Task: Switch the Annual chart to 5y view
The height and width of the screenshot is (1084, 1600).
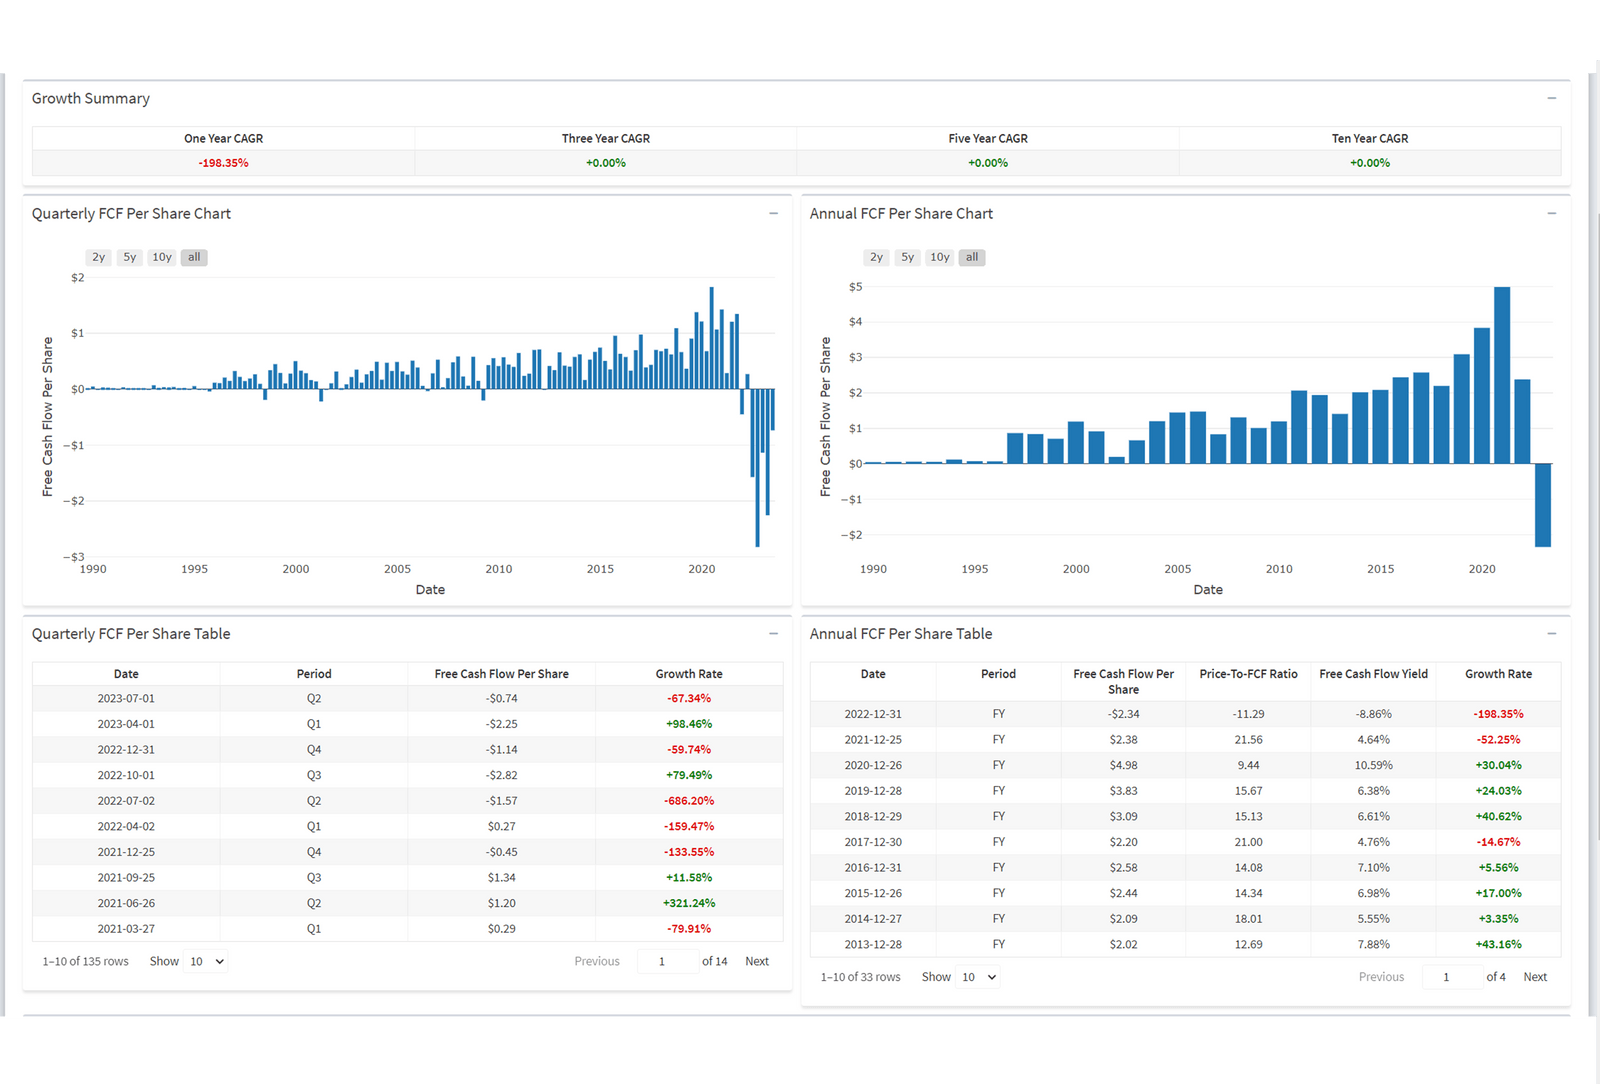Action: tap(907, 257)
